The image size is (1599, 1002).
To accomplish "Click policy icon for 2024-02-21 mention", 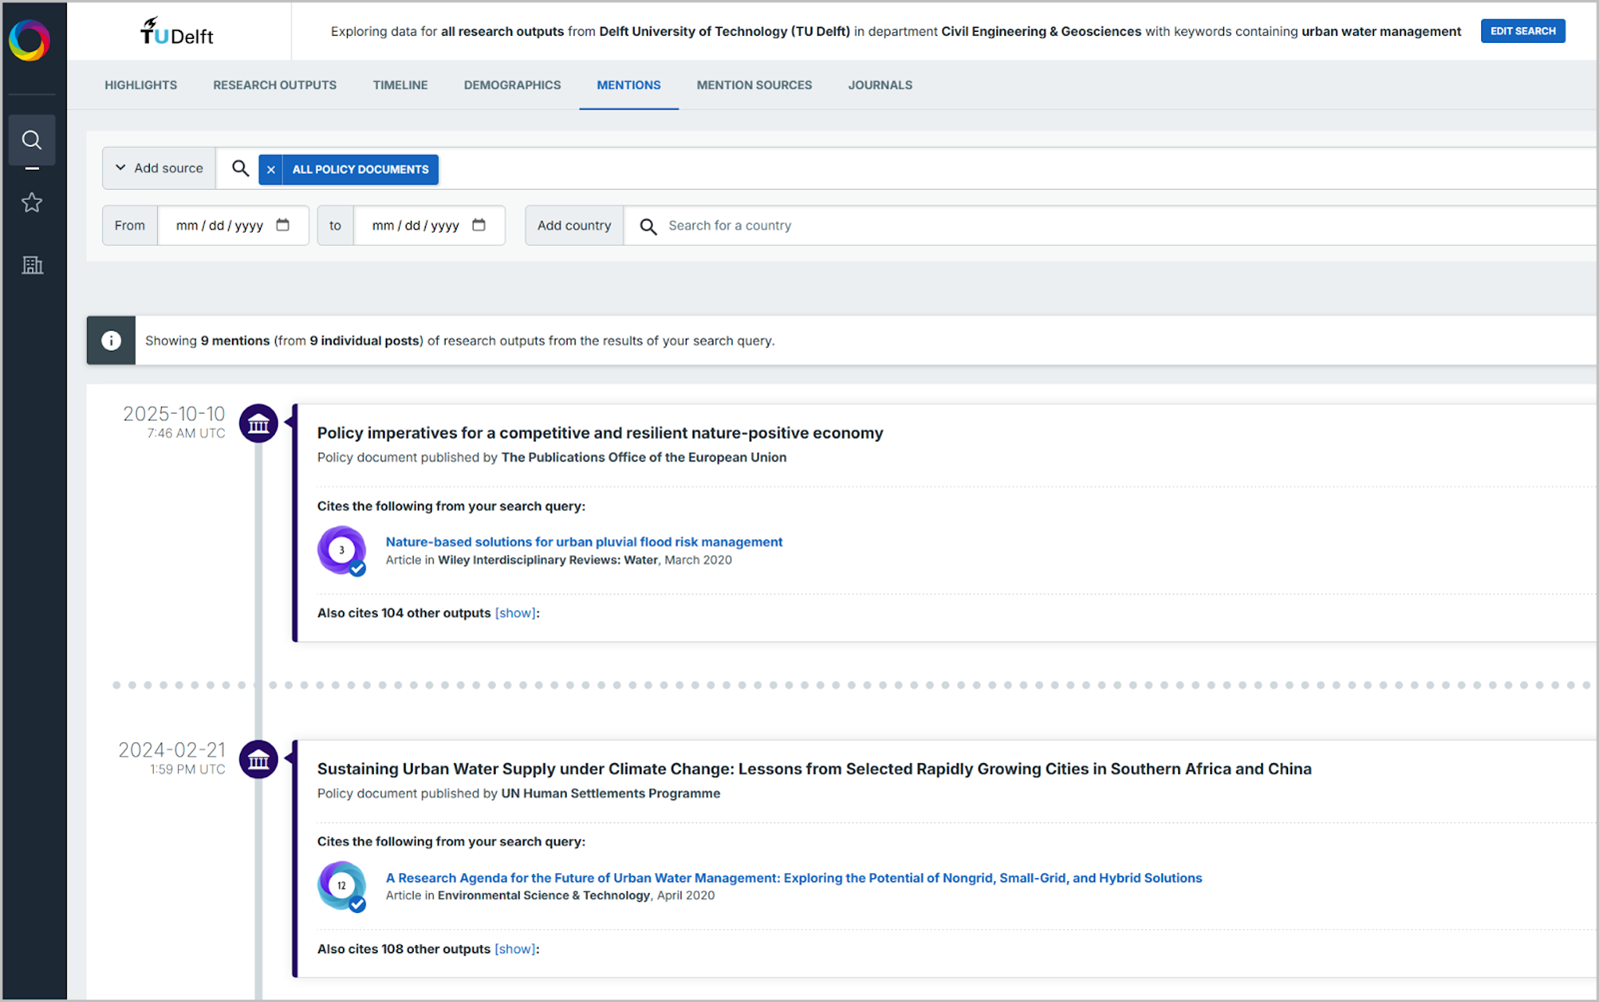I will [x=259, y=760].
